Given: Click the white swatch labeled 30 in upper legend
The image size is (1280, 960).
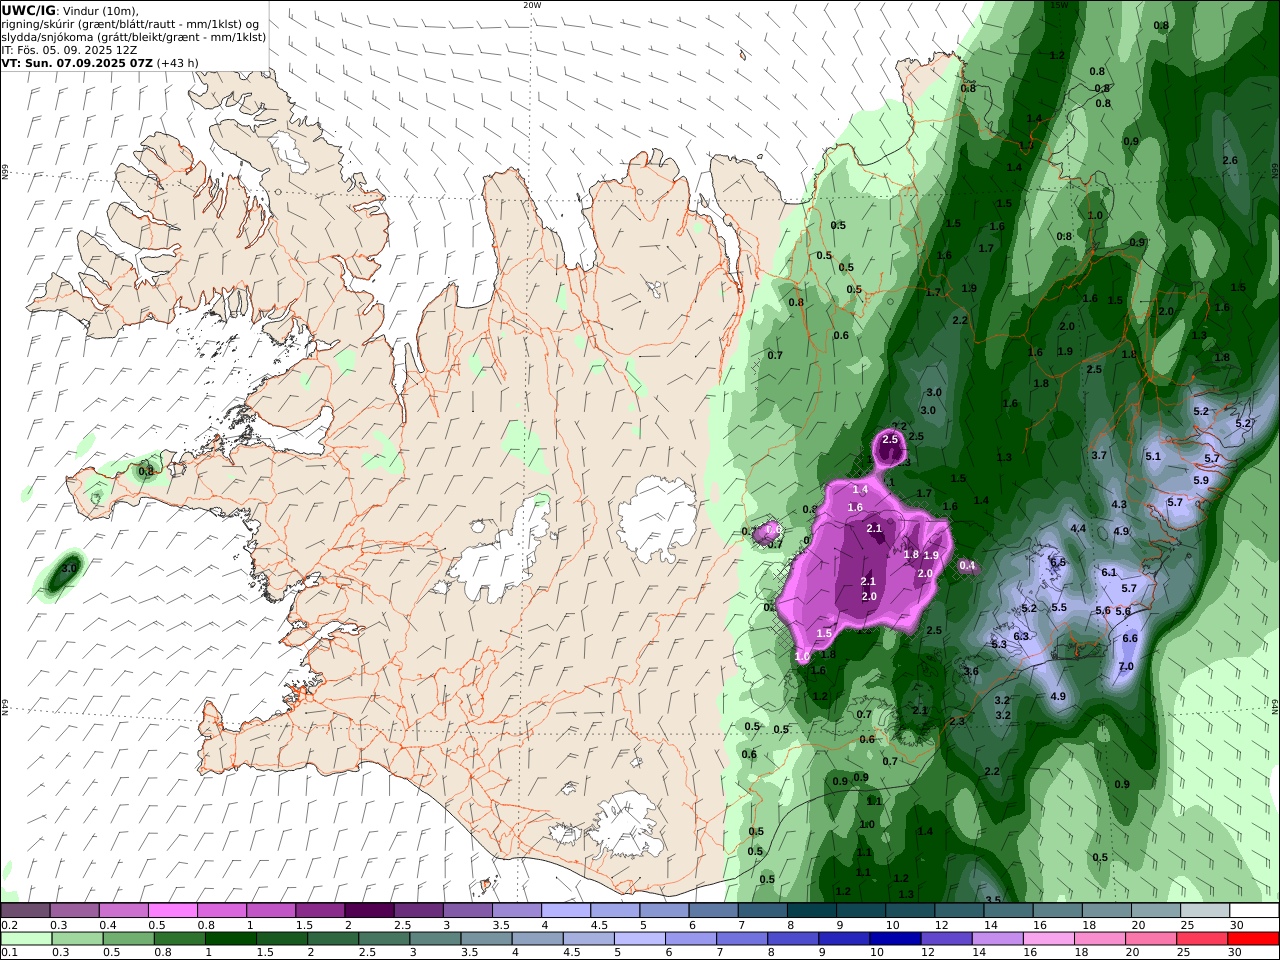Looking at the screenshot, I should pyautogui.click(x=1254, y=911).
